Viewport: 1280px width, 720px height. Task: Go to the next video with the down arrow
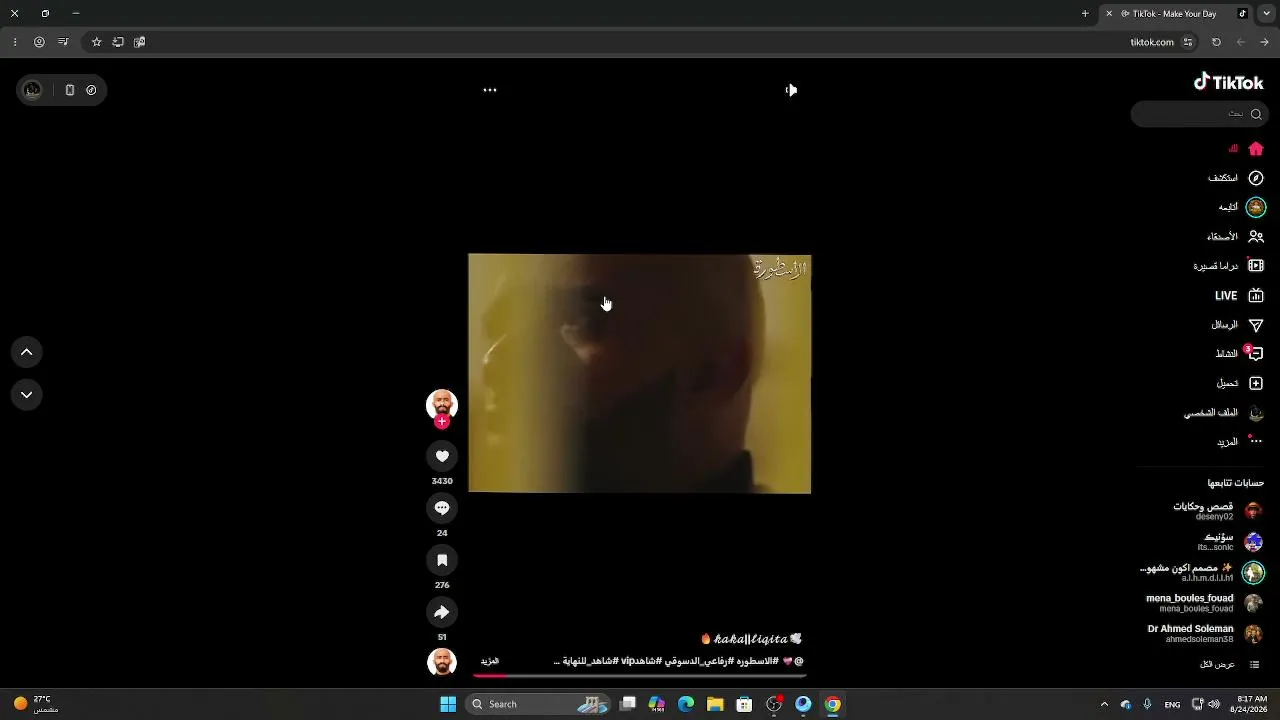click(x=27, y=395)
